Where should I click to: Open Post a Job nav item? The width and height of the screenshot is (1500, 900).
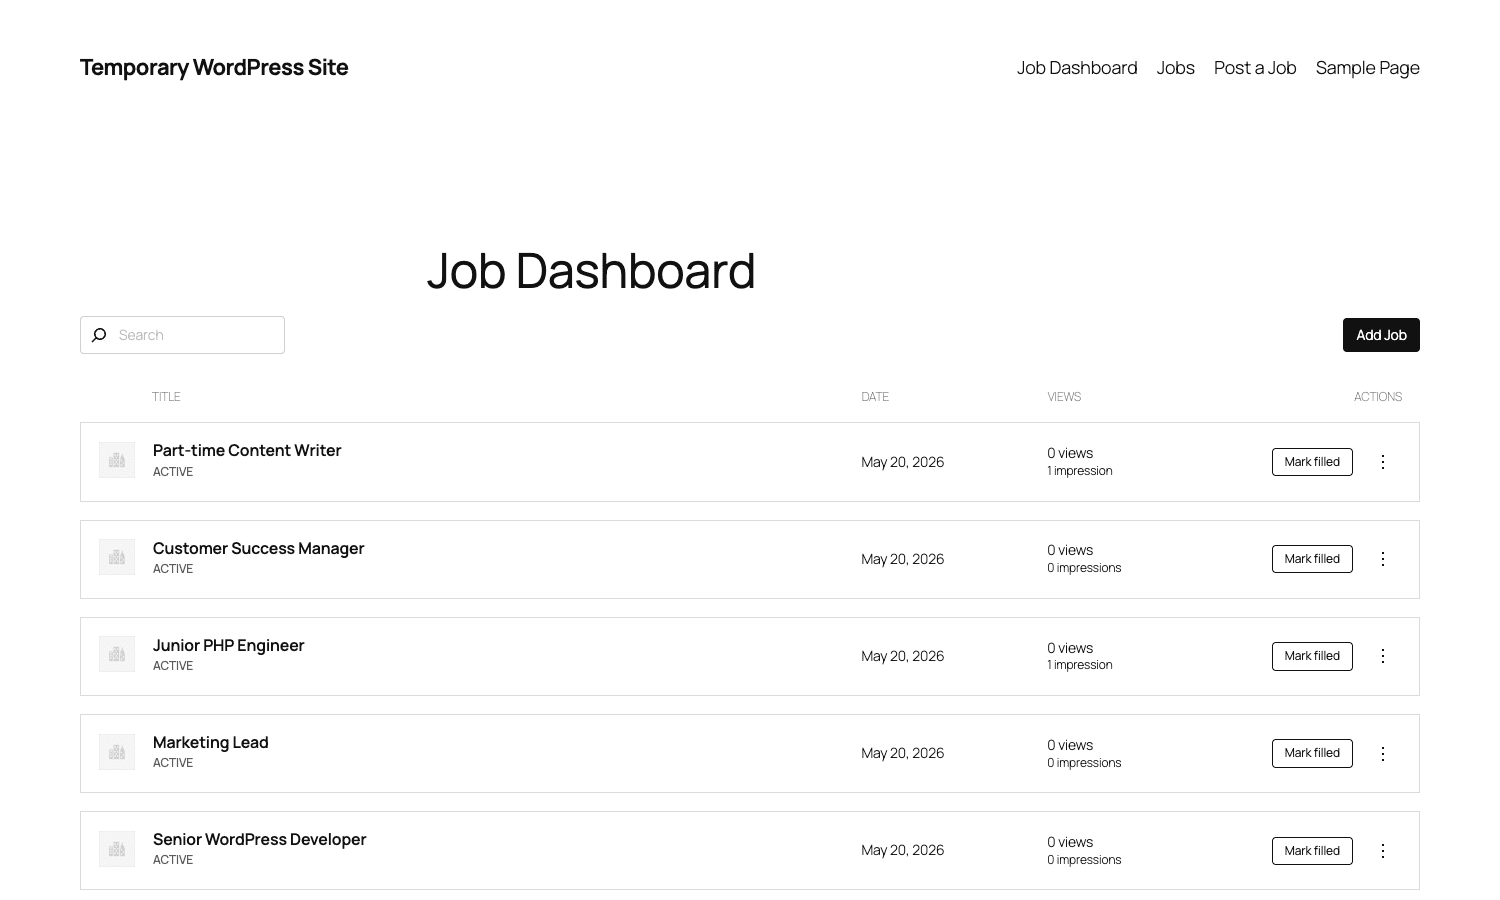point(1255,68)
